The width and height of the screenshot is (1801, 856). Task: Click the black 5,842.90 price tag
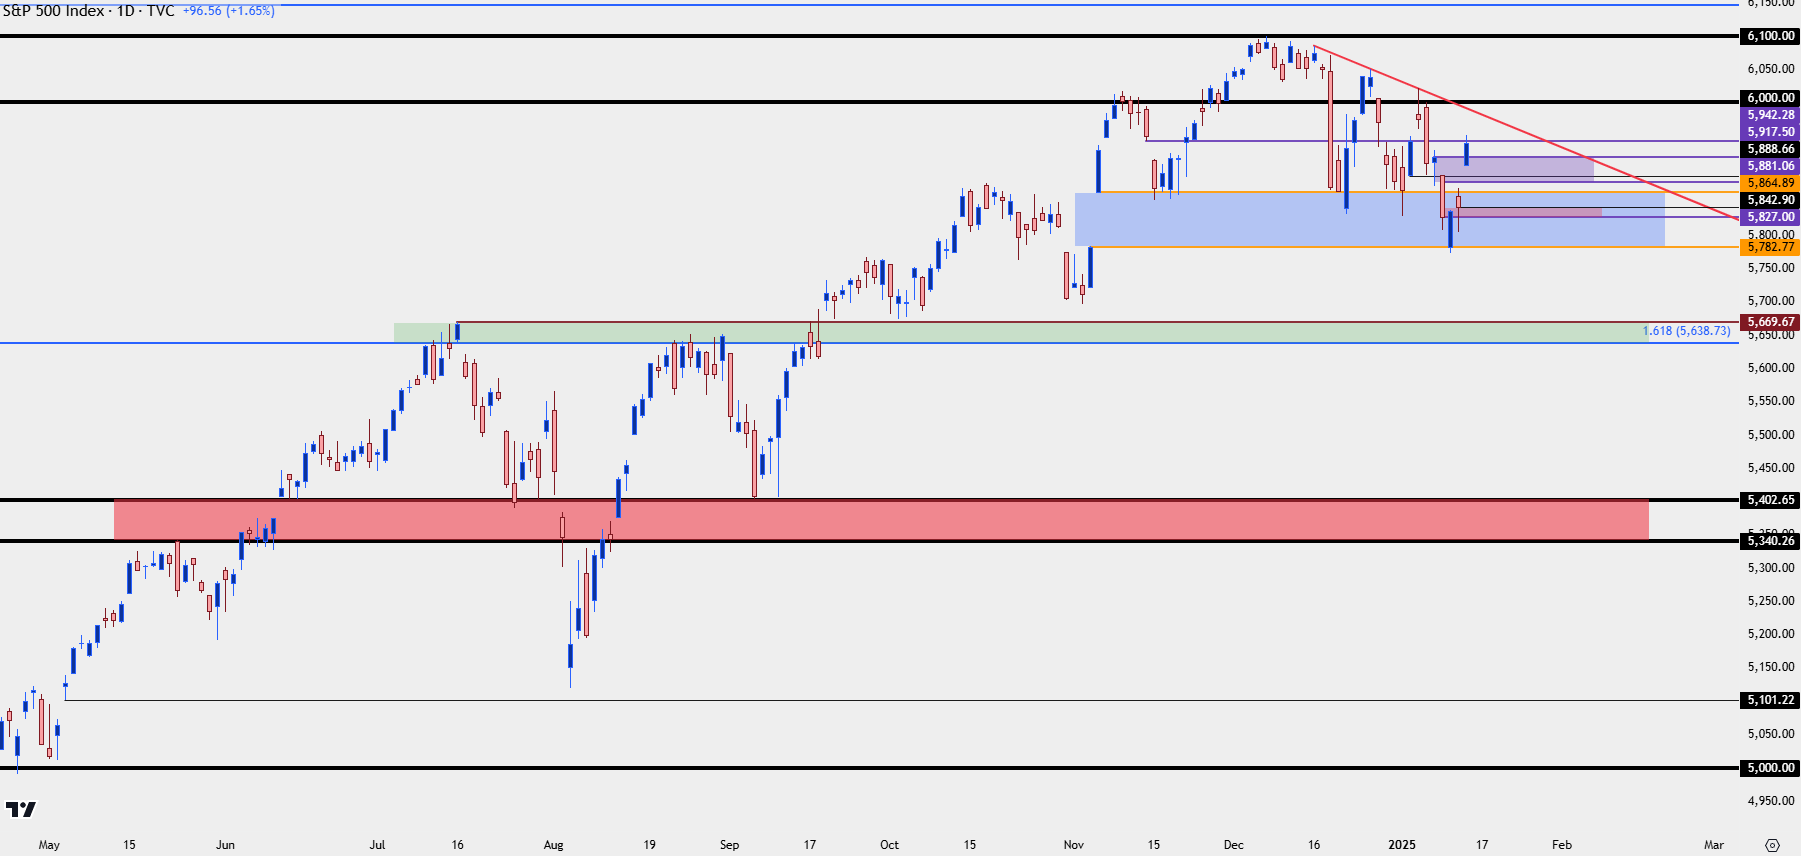[1771, 200]
